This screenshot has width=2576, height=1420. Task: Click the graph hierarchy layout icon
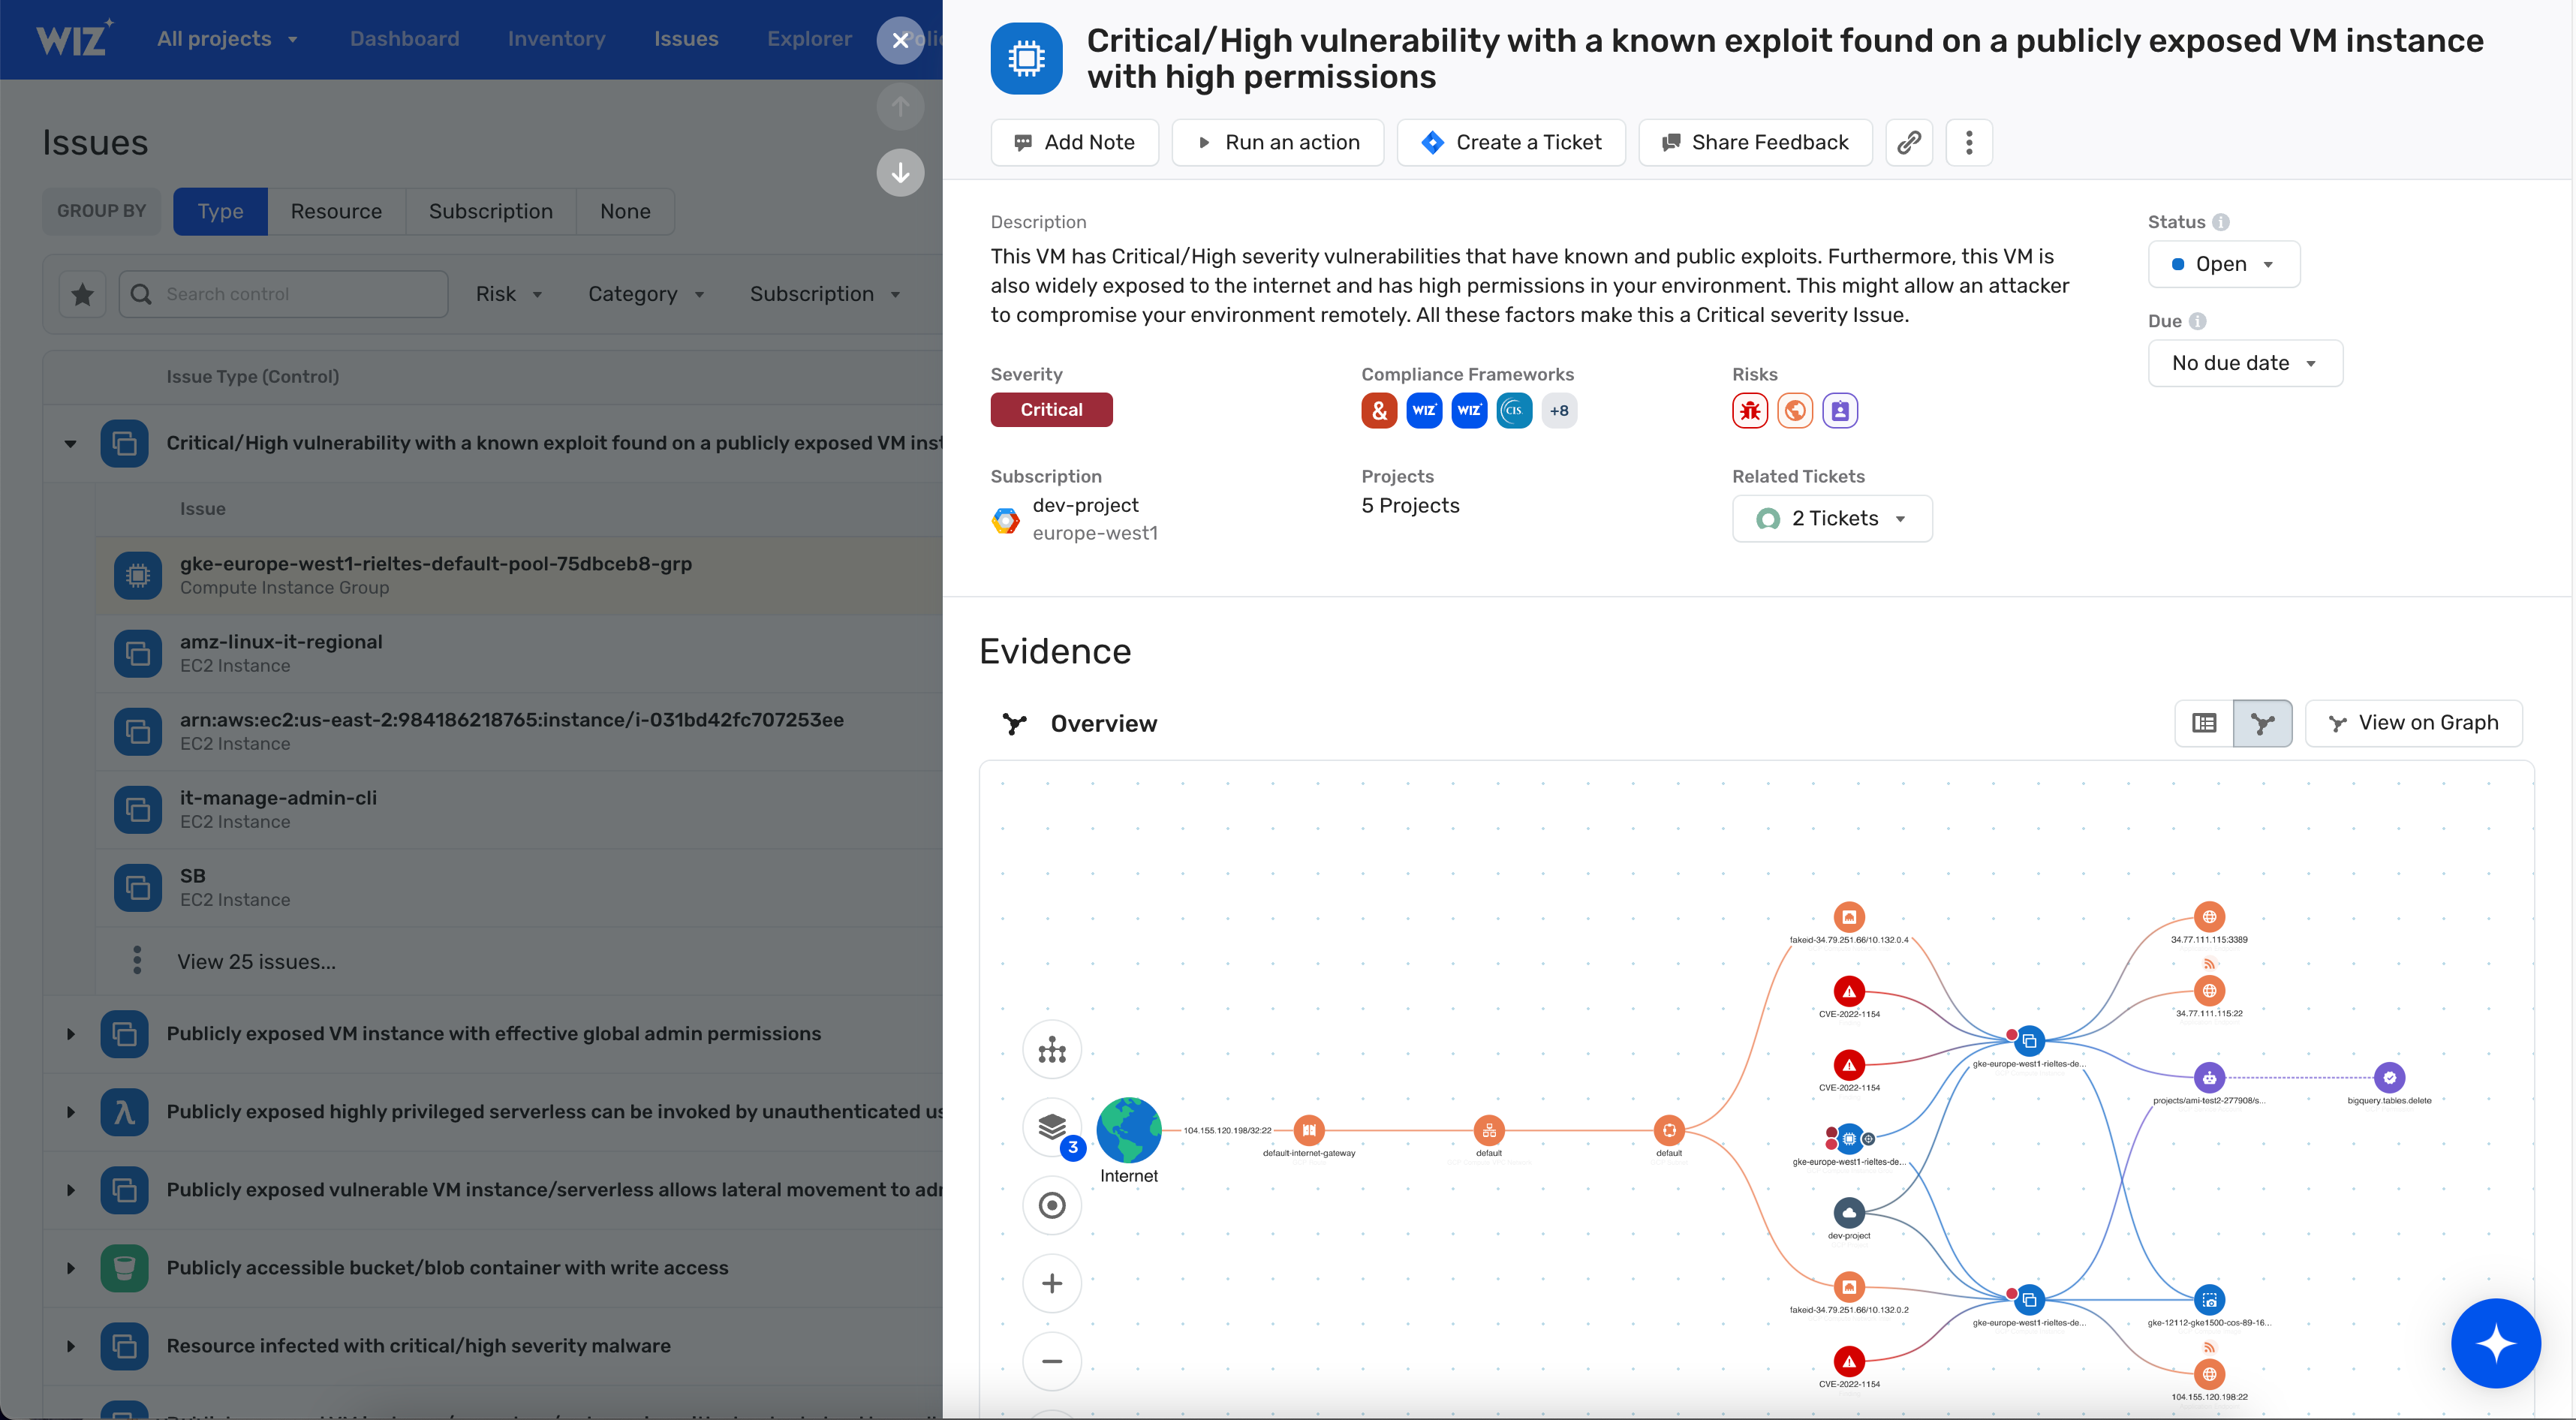[x=1052, y=1050]
